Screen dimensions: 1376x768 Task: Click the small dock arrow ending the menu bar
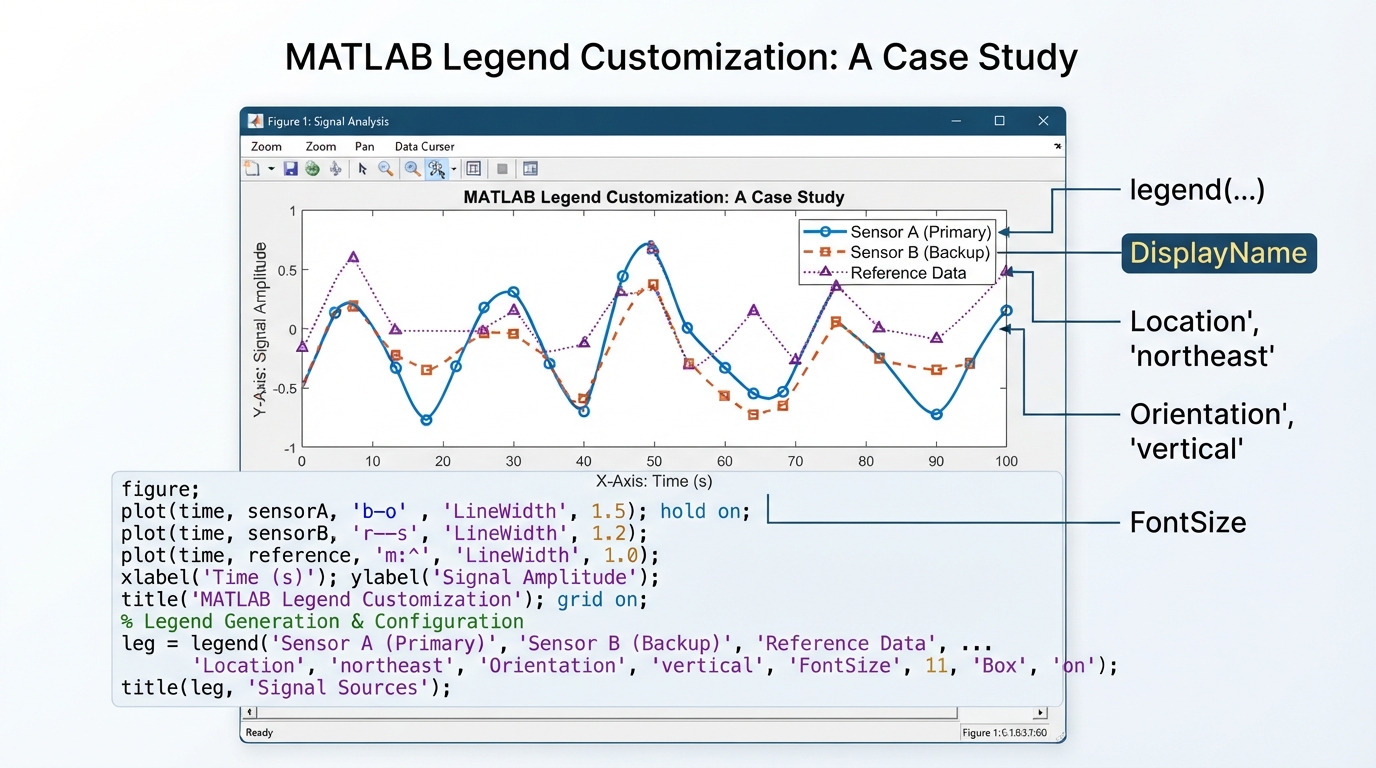coord(1057,146)
